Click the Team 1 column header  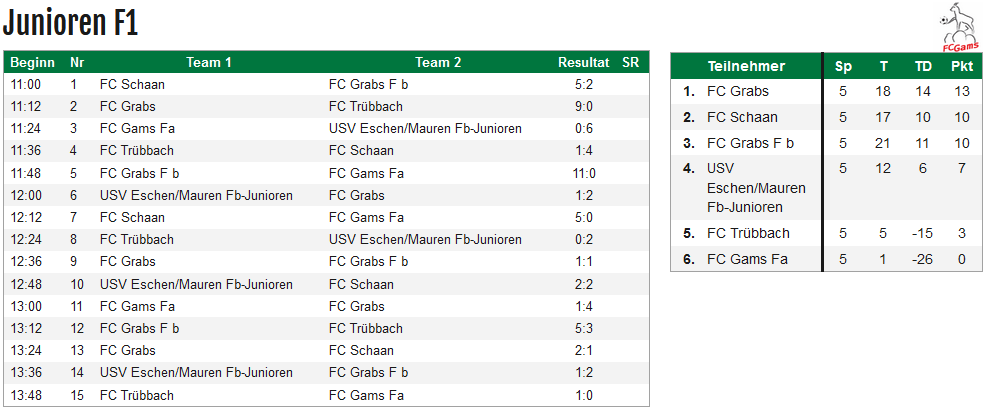point(209,63)
